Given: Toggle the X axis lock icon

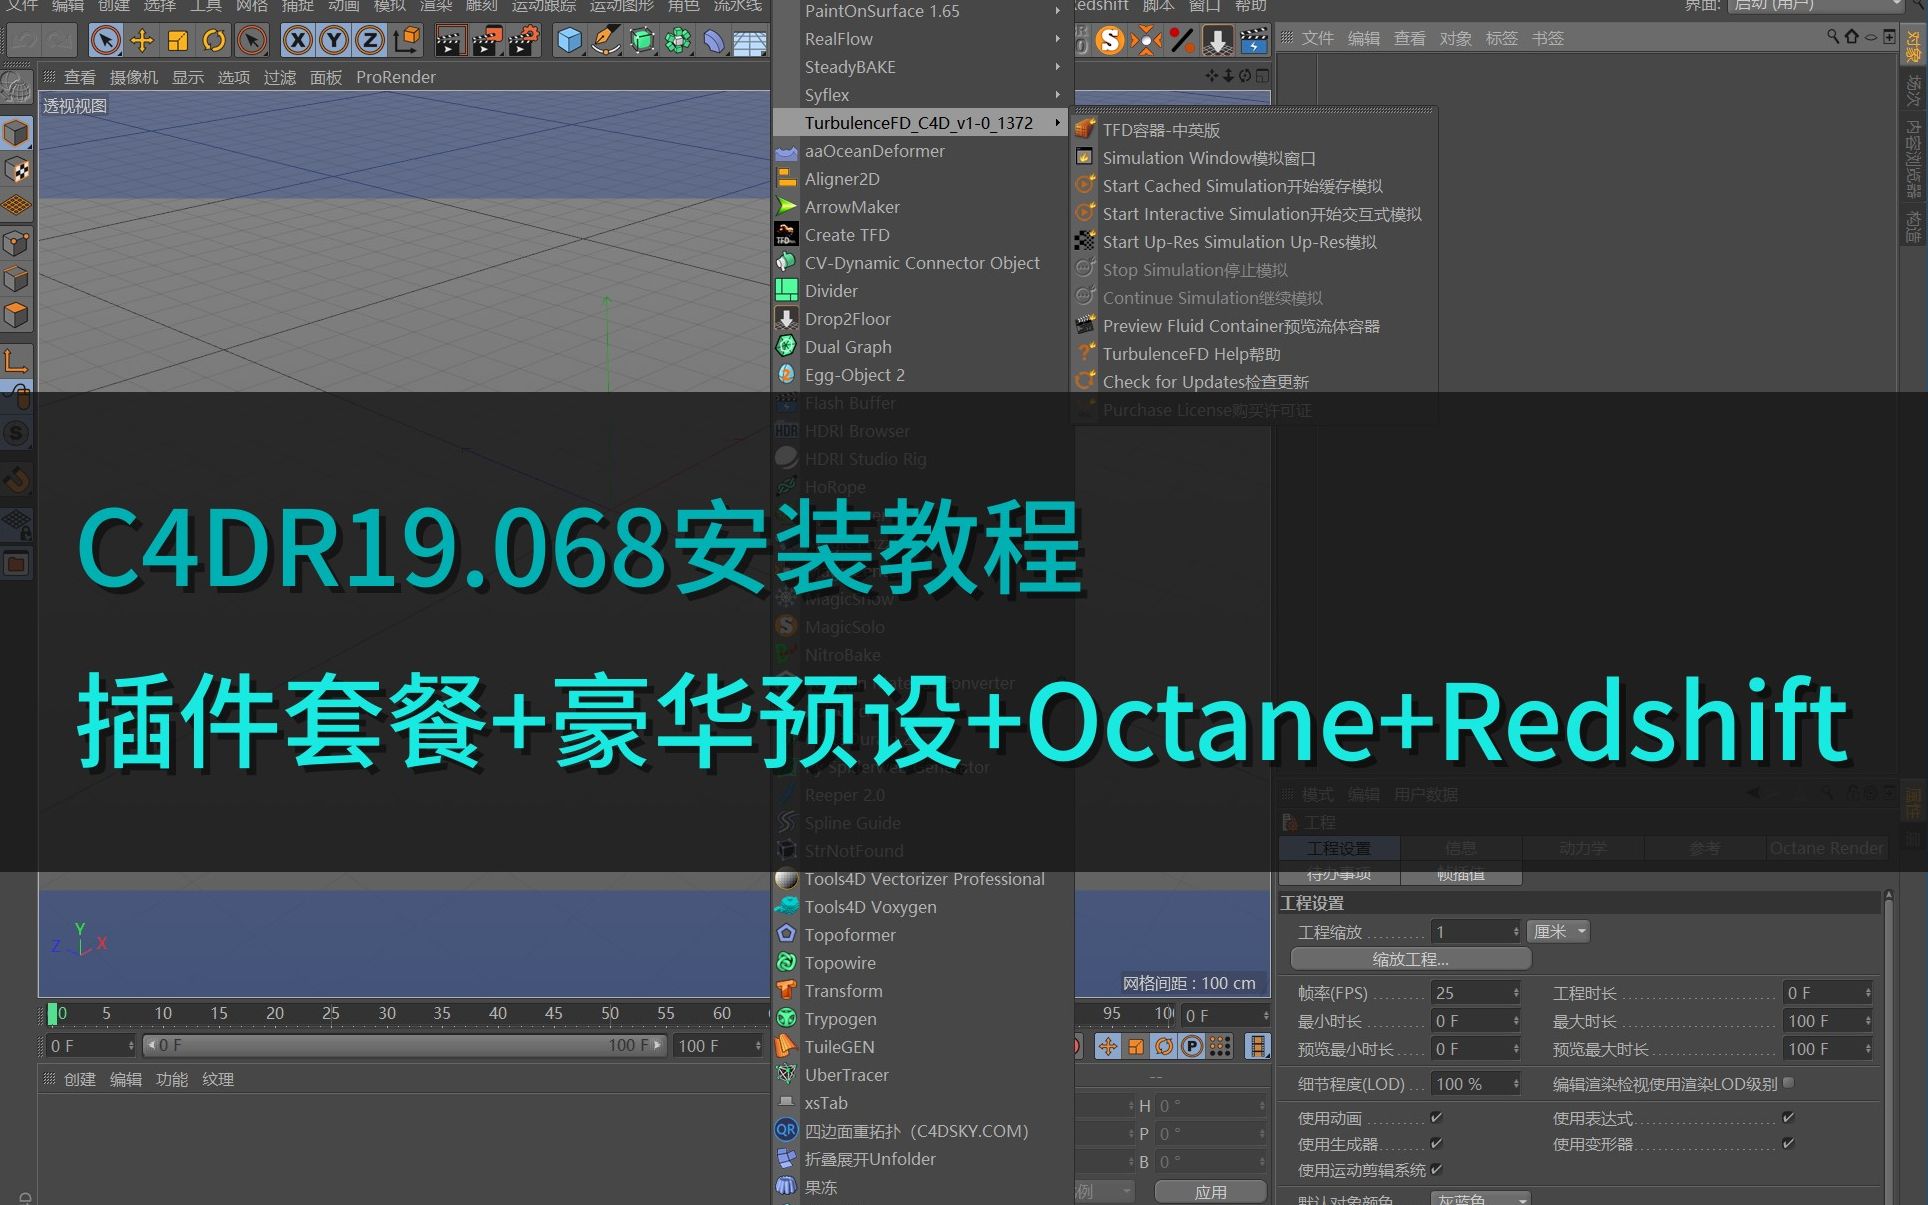Looking at the screenshot, I should pos(298,40).
